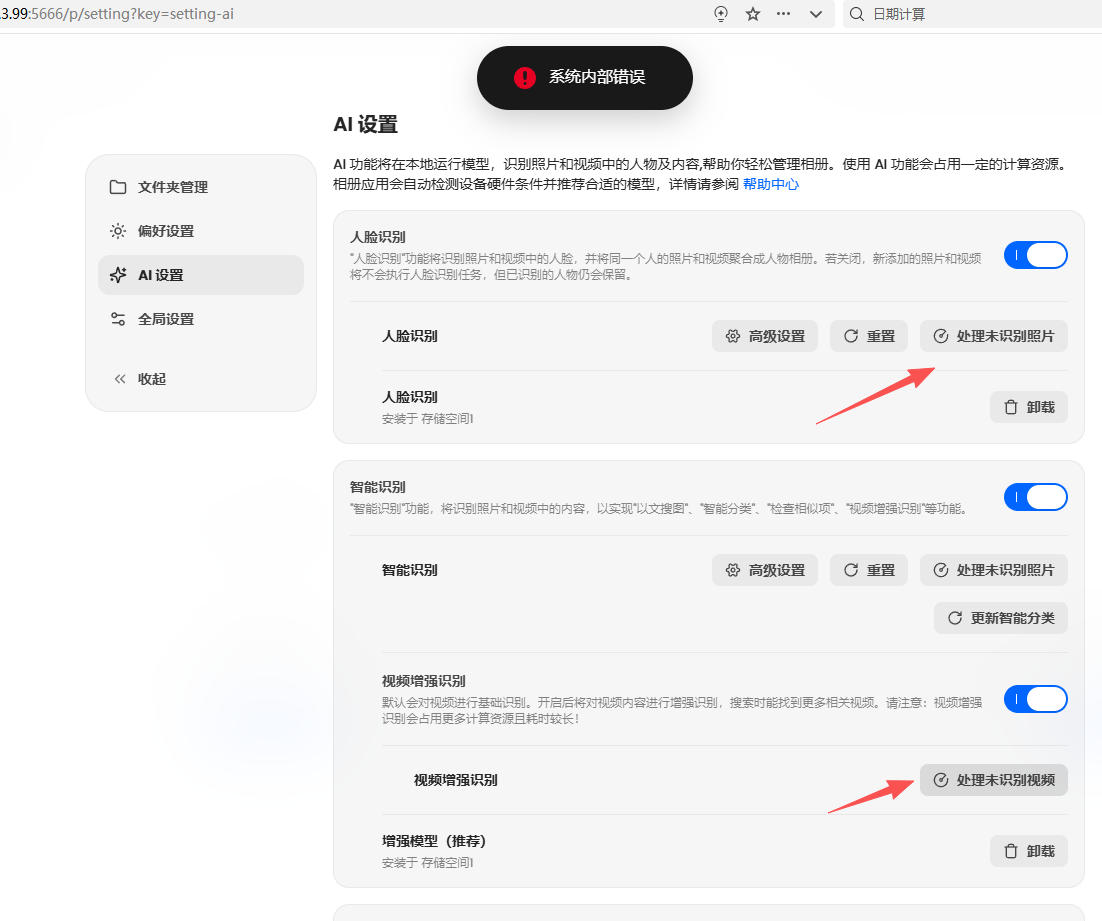Expand the address bar chevron dropdown
The image size is (1102, 921).
[x=815, y=14]
